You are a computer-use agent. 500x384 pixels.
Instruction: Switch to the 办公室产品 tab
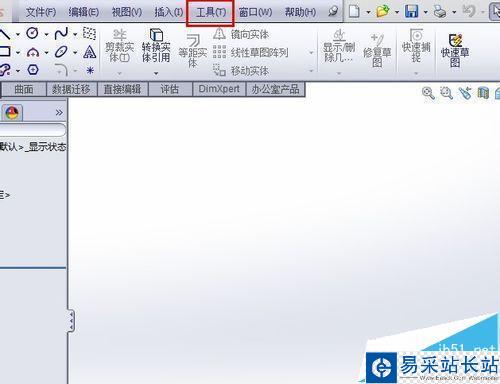point(275,89)
